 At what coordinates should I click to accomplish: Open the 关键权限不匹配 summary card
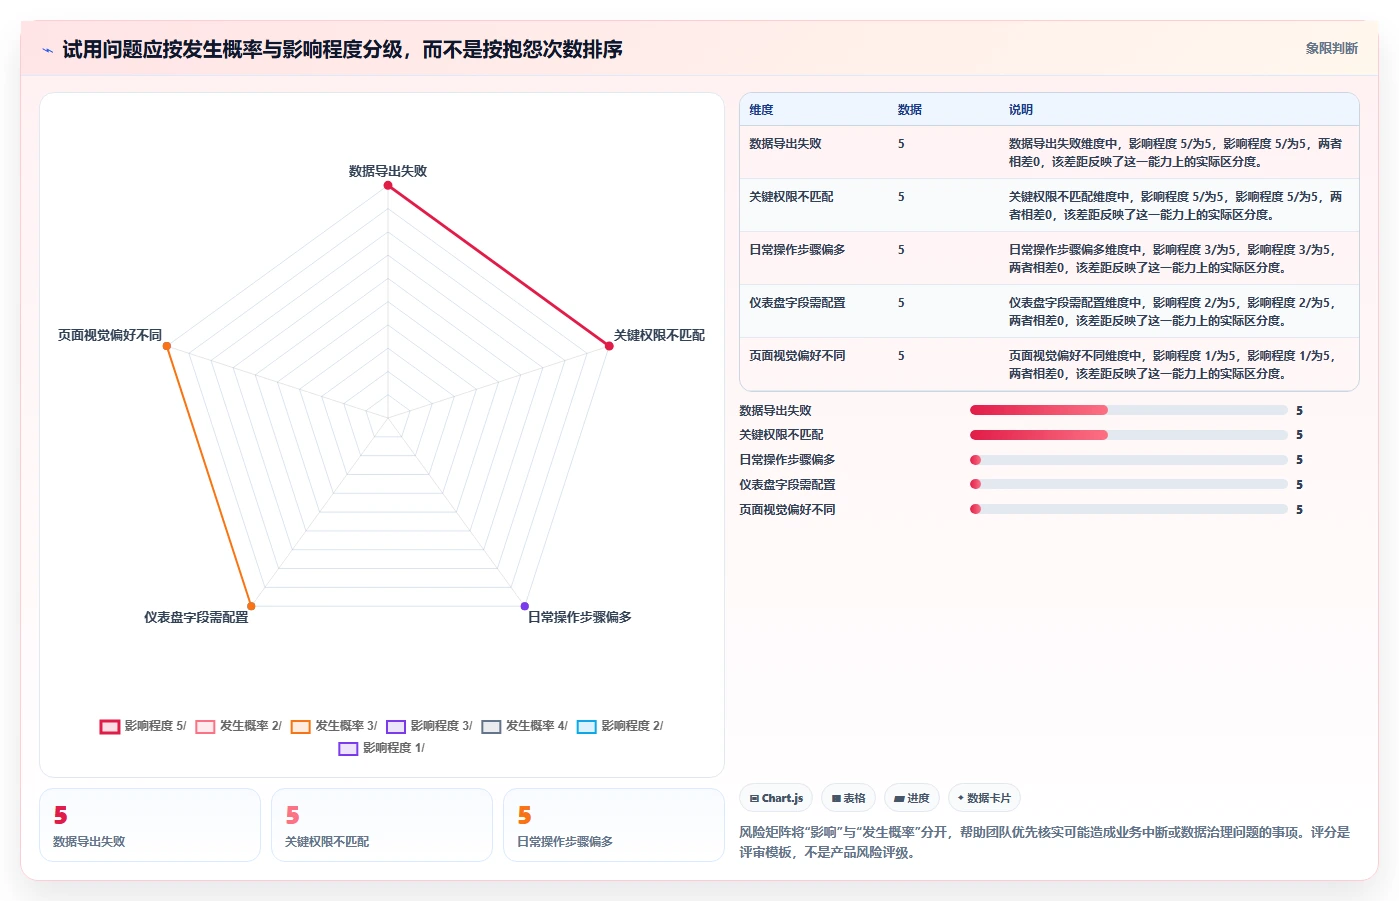coord(382,825)
